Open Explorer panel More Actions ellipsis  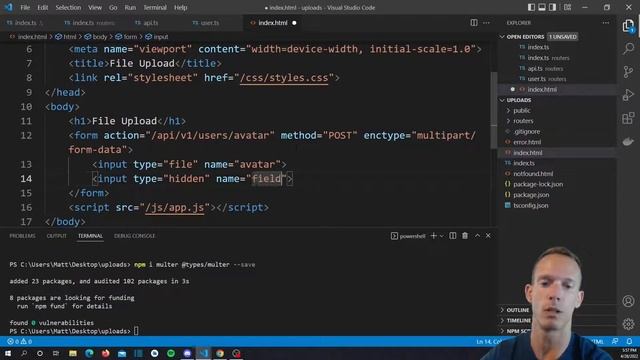(x=606, y=23)
